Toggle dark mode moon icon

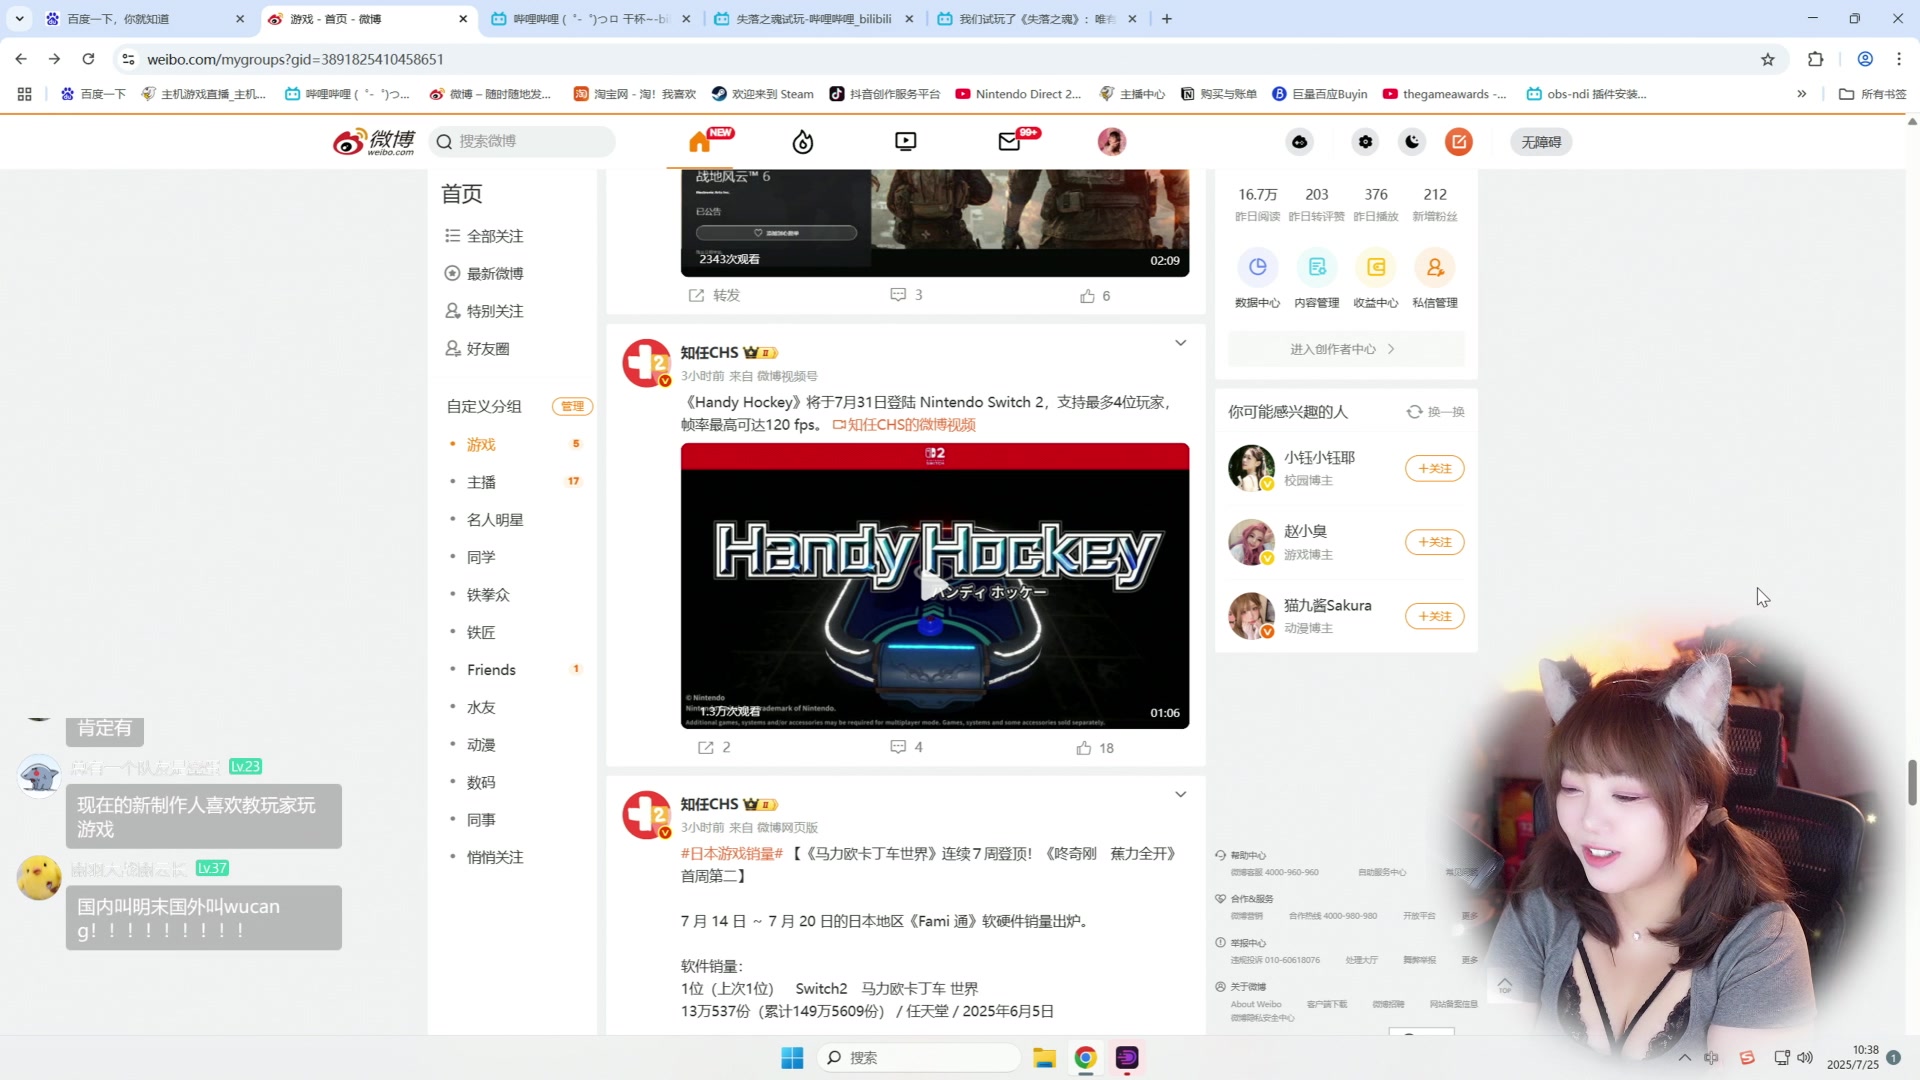1412,142
